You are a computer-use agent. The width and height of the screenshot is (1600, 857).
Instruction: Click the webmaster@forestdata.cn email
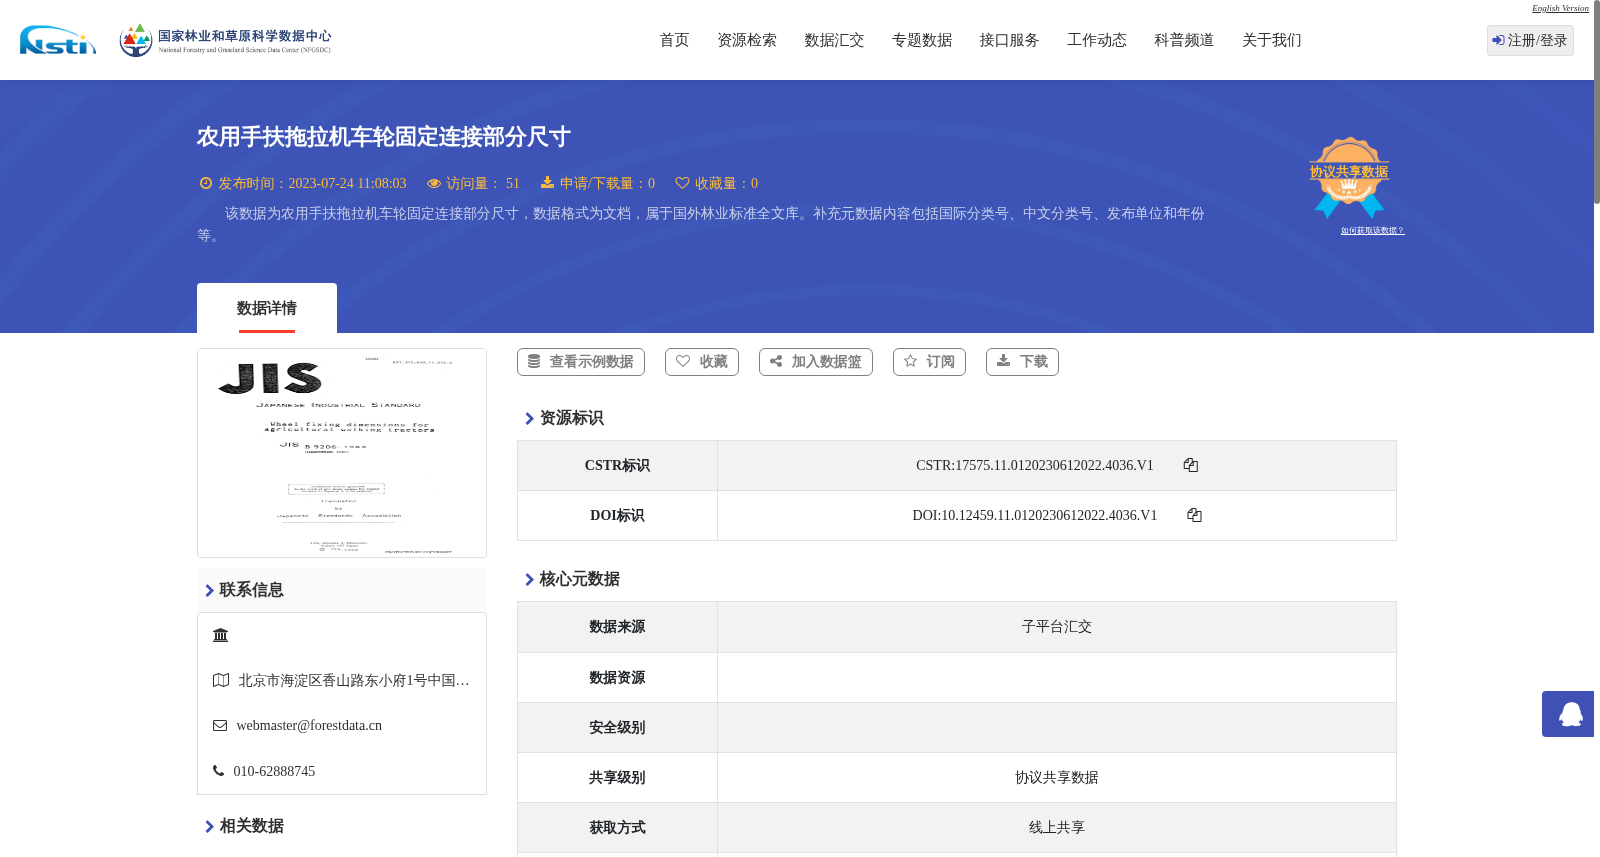coord(309,726)
